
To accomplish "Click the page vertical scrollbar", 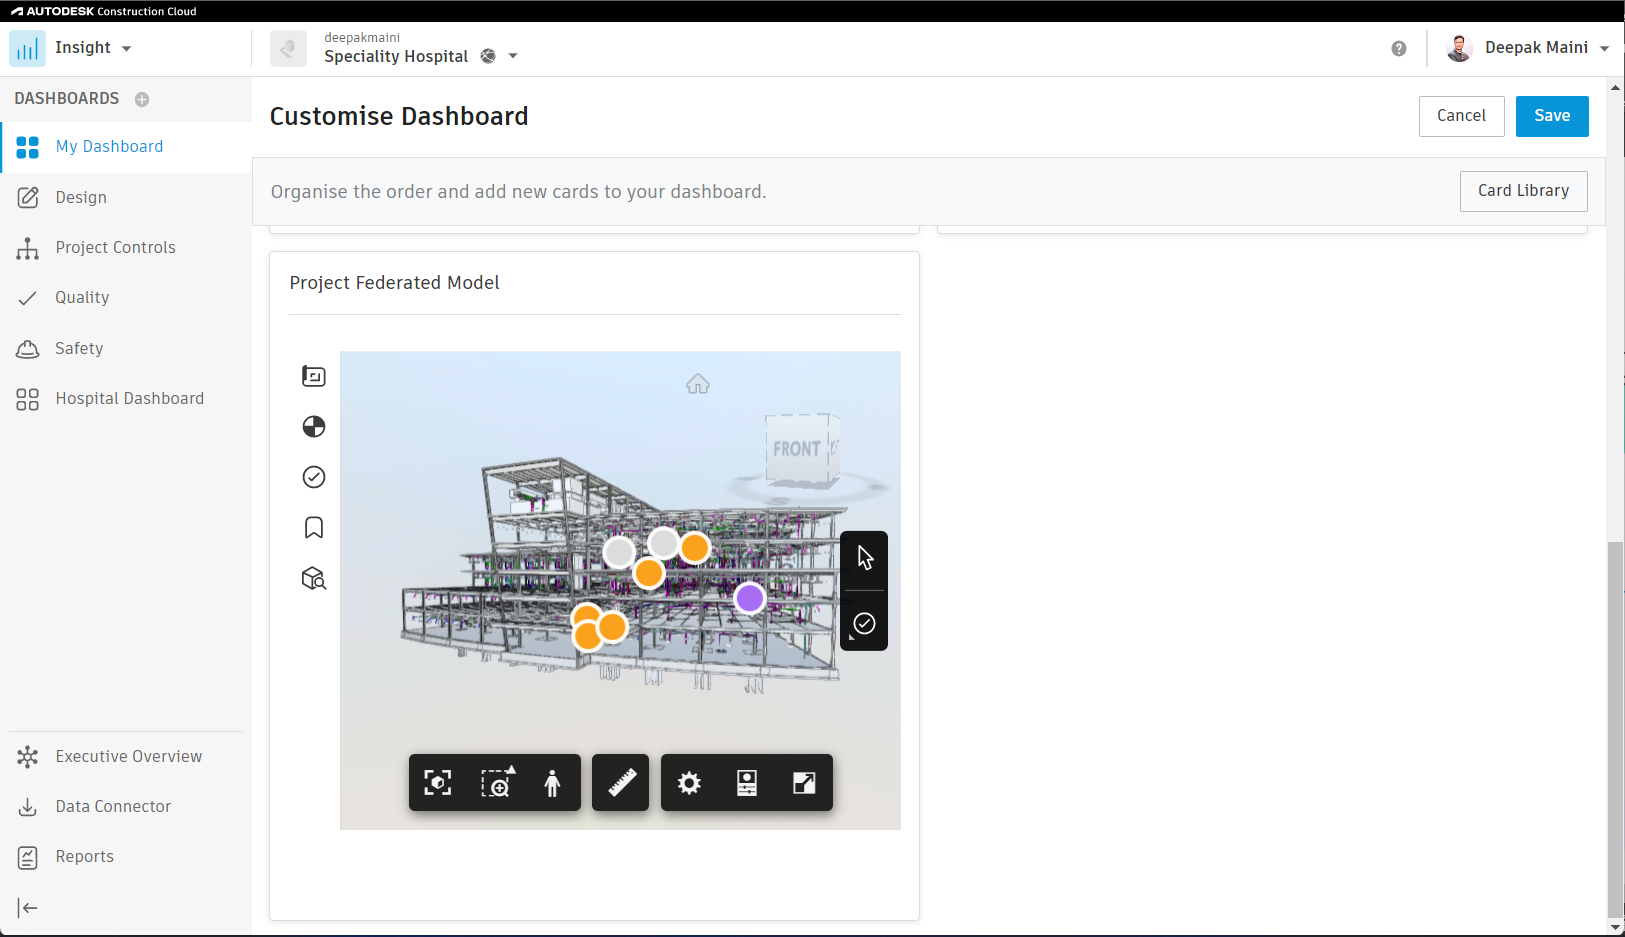I will (x=1616, y=728).
